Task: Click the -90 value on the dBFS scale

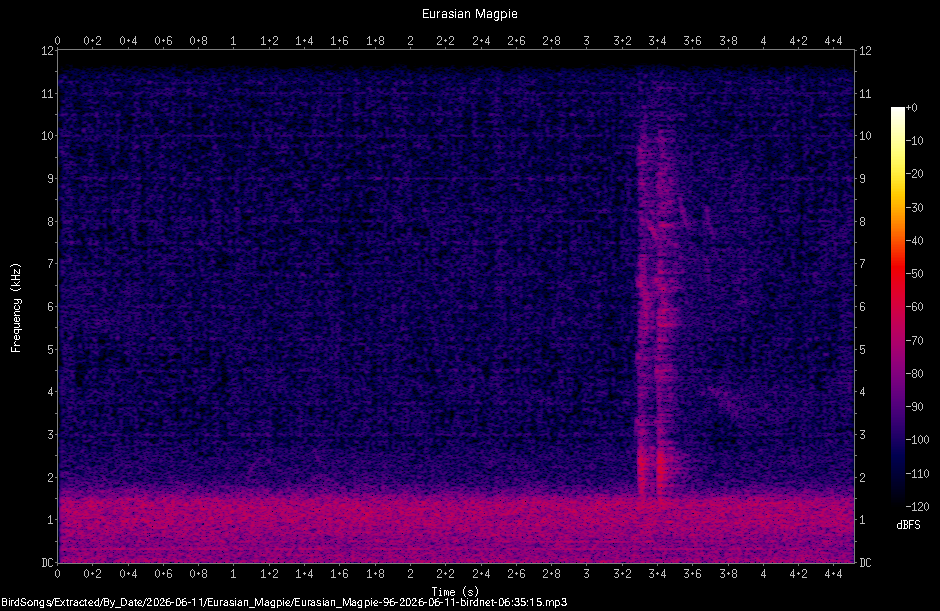Action: [914, 407]
